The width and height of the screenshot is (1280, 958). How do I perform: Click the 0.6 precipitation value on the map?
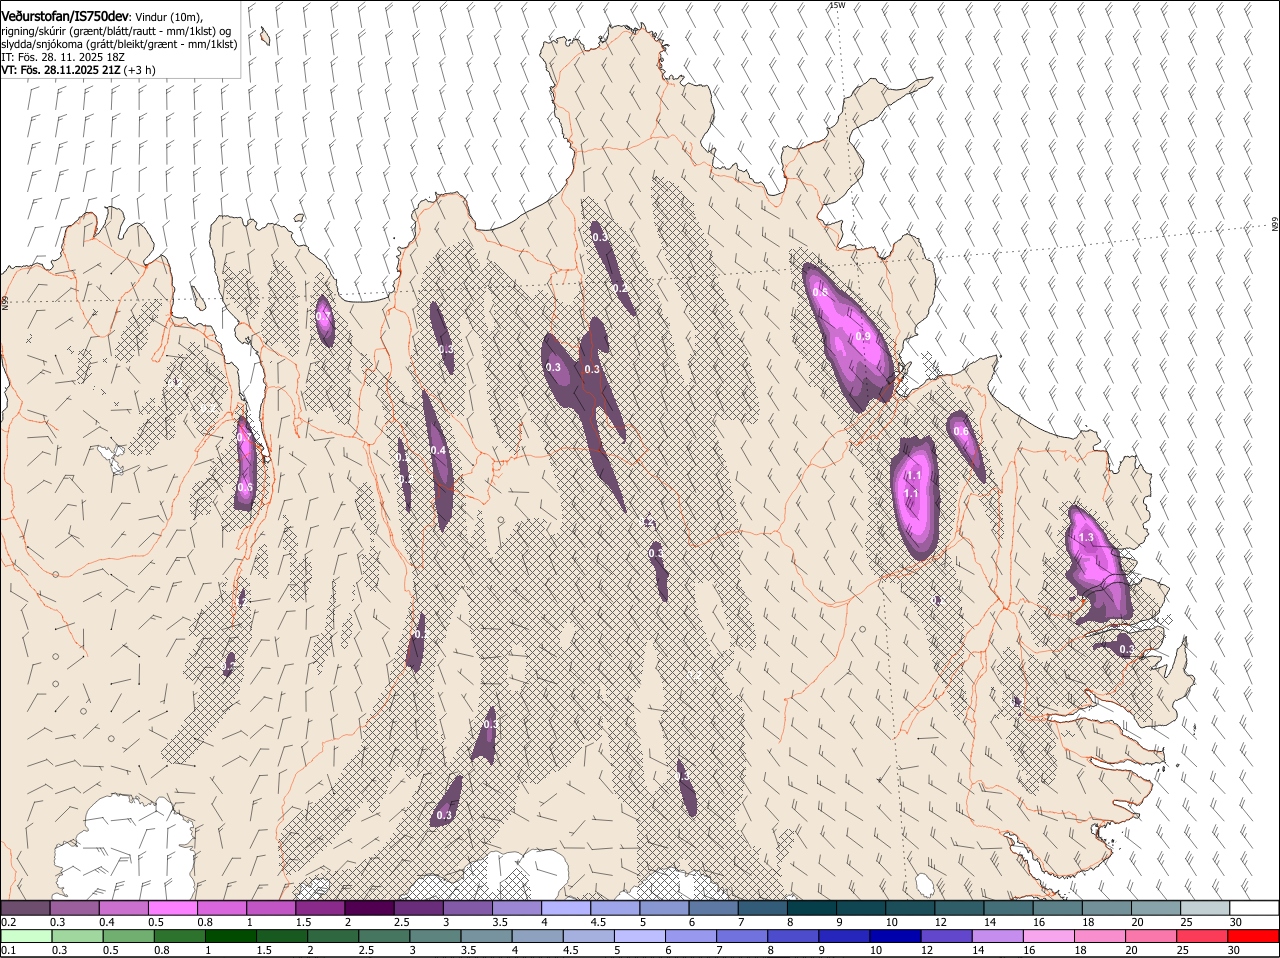961,431
